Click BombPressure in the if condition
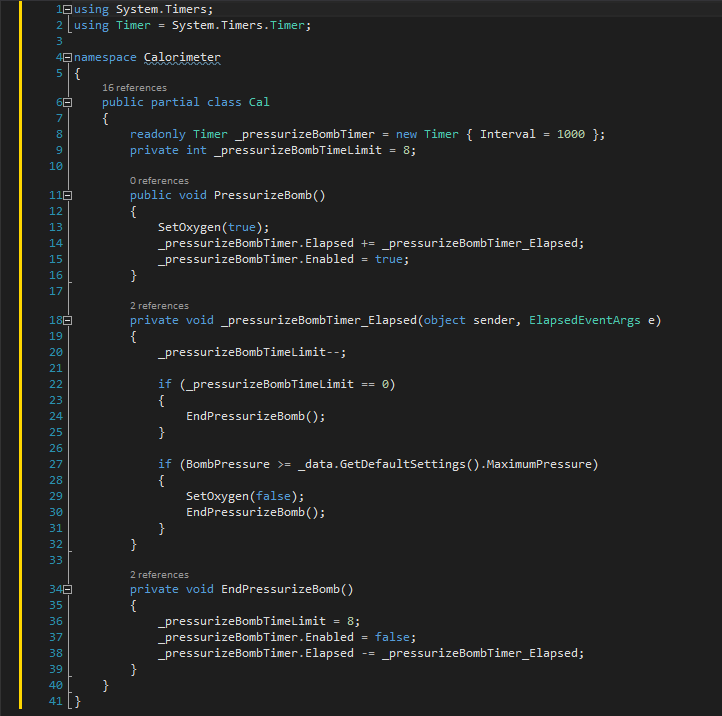Image resolution: width=722 pixels, height=716 pixels. (x=228, y=464)
